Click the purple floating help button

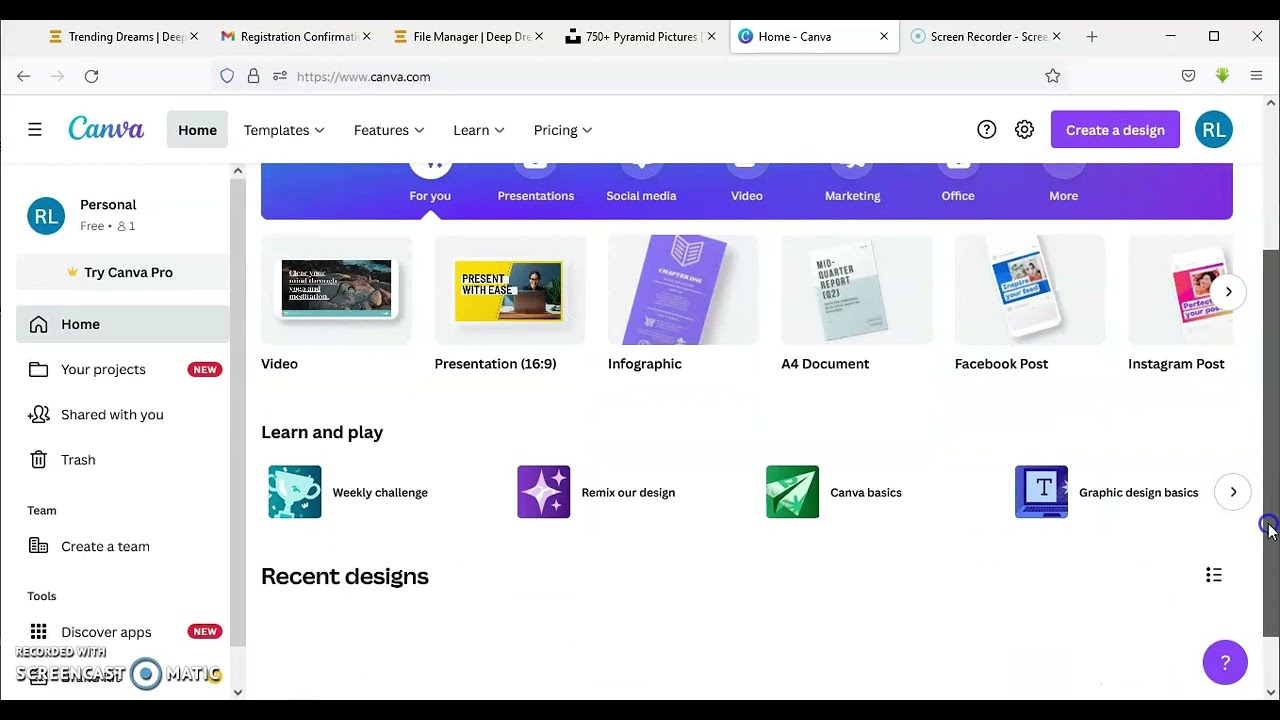(1225, 662)
